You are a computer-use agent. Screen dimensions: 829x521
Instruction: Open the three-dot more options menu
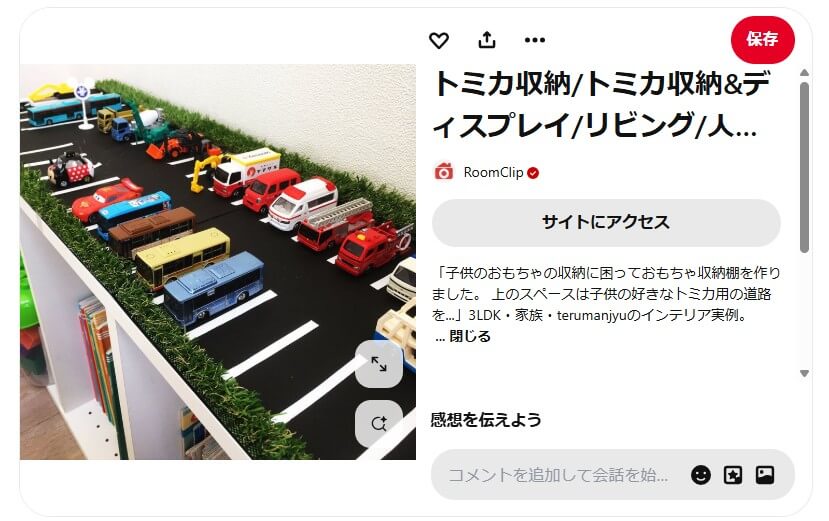coord(535,40)
